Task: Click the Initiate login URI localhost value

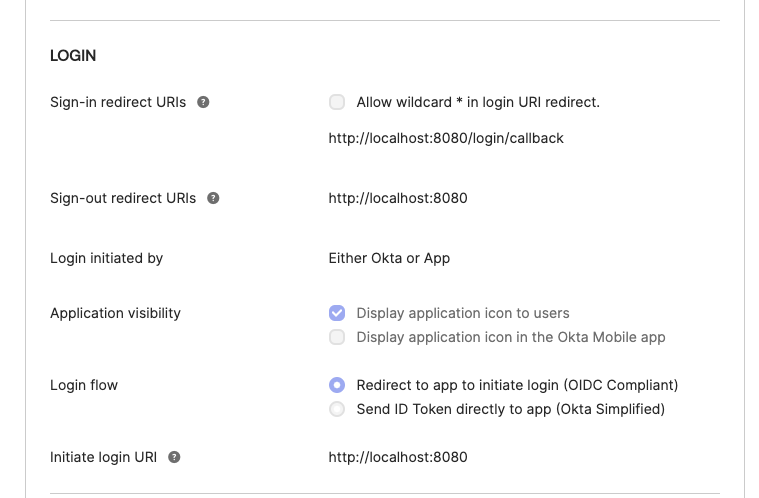Action: (x=398, y=457)
